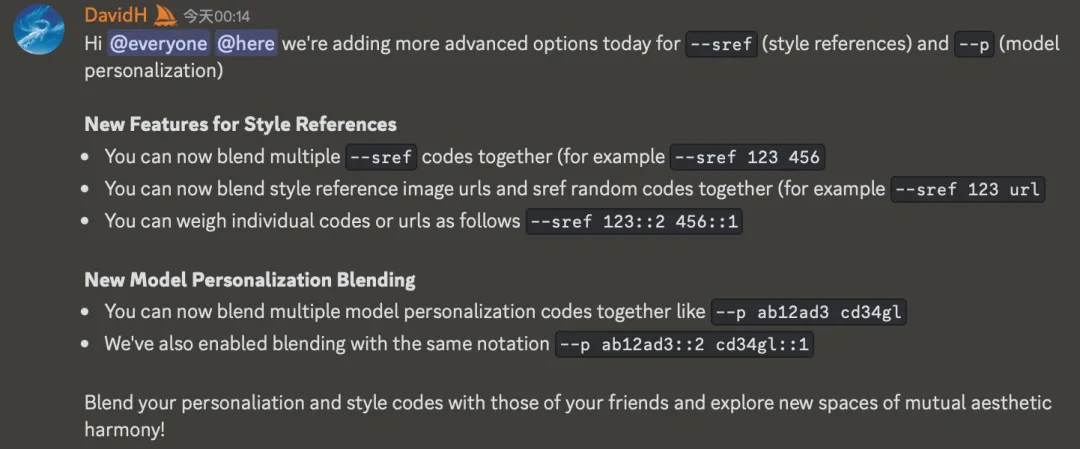The height and width of the screenshot is (449, 1080).
Task: Click the --sref 123 url code example
Action: pyautogui.click(x=968, y=189)
